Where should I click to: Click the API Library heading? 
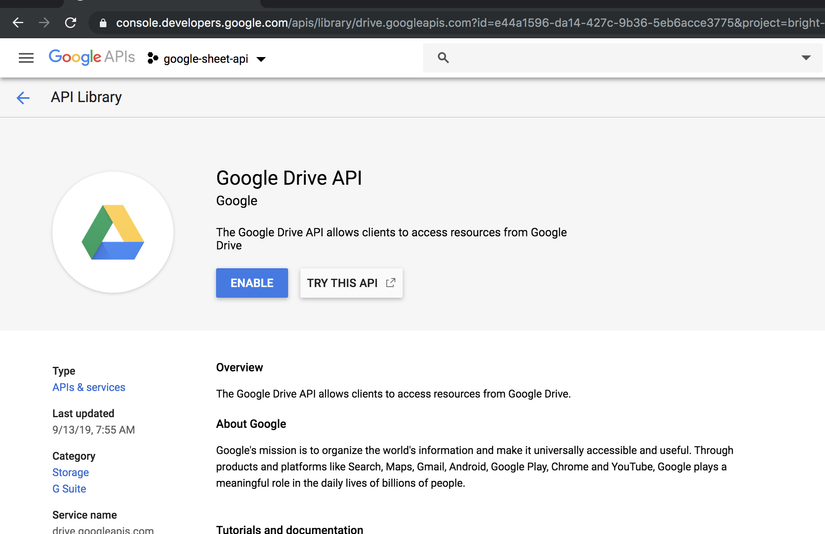pos(86,97)
